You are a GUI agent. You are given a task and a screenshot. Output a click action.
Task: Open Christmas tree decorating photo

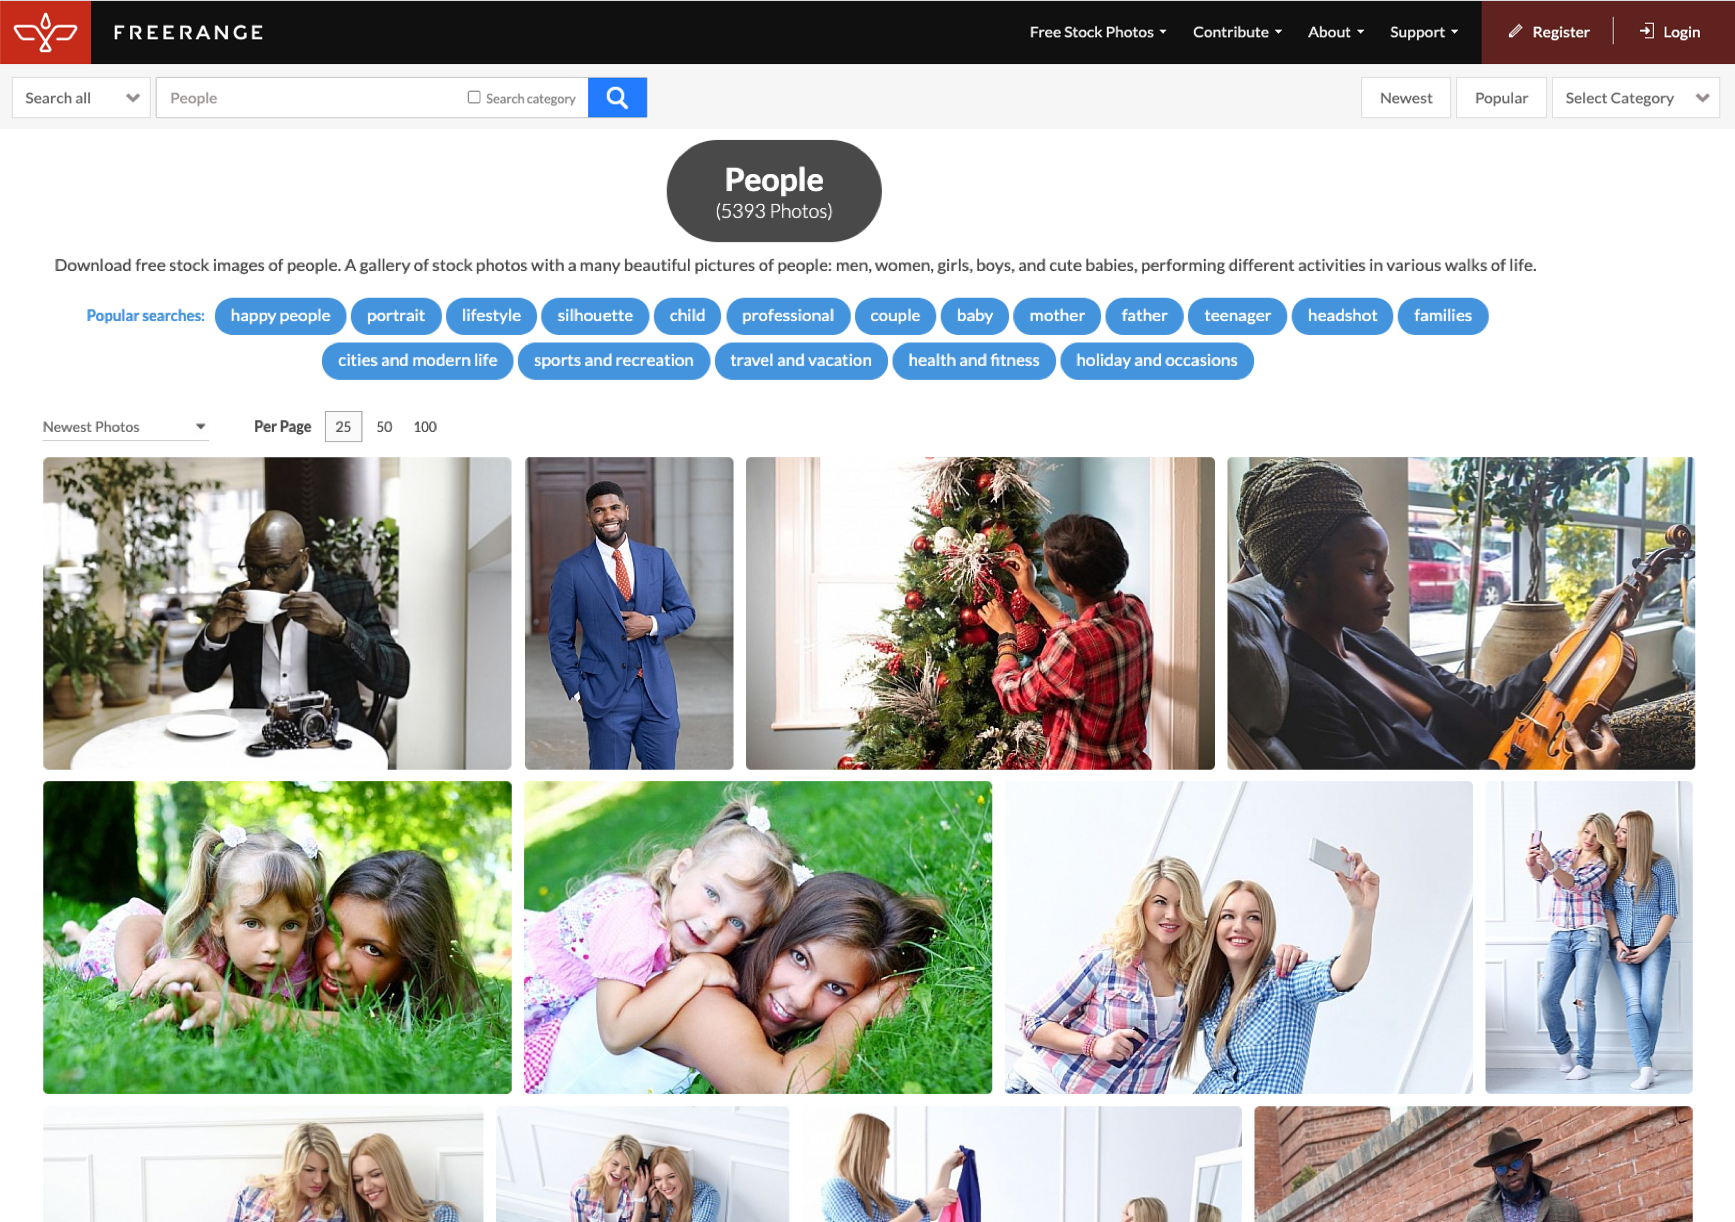(x=980, y=613)
